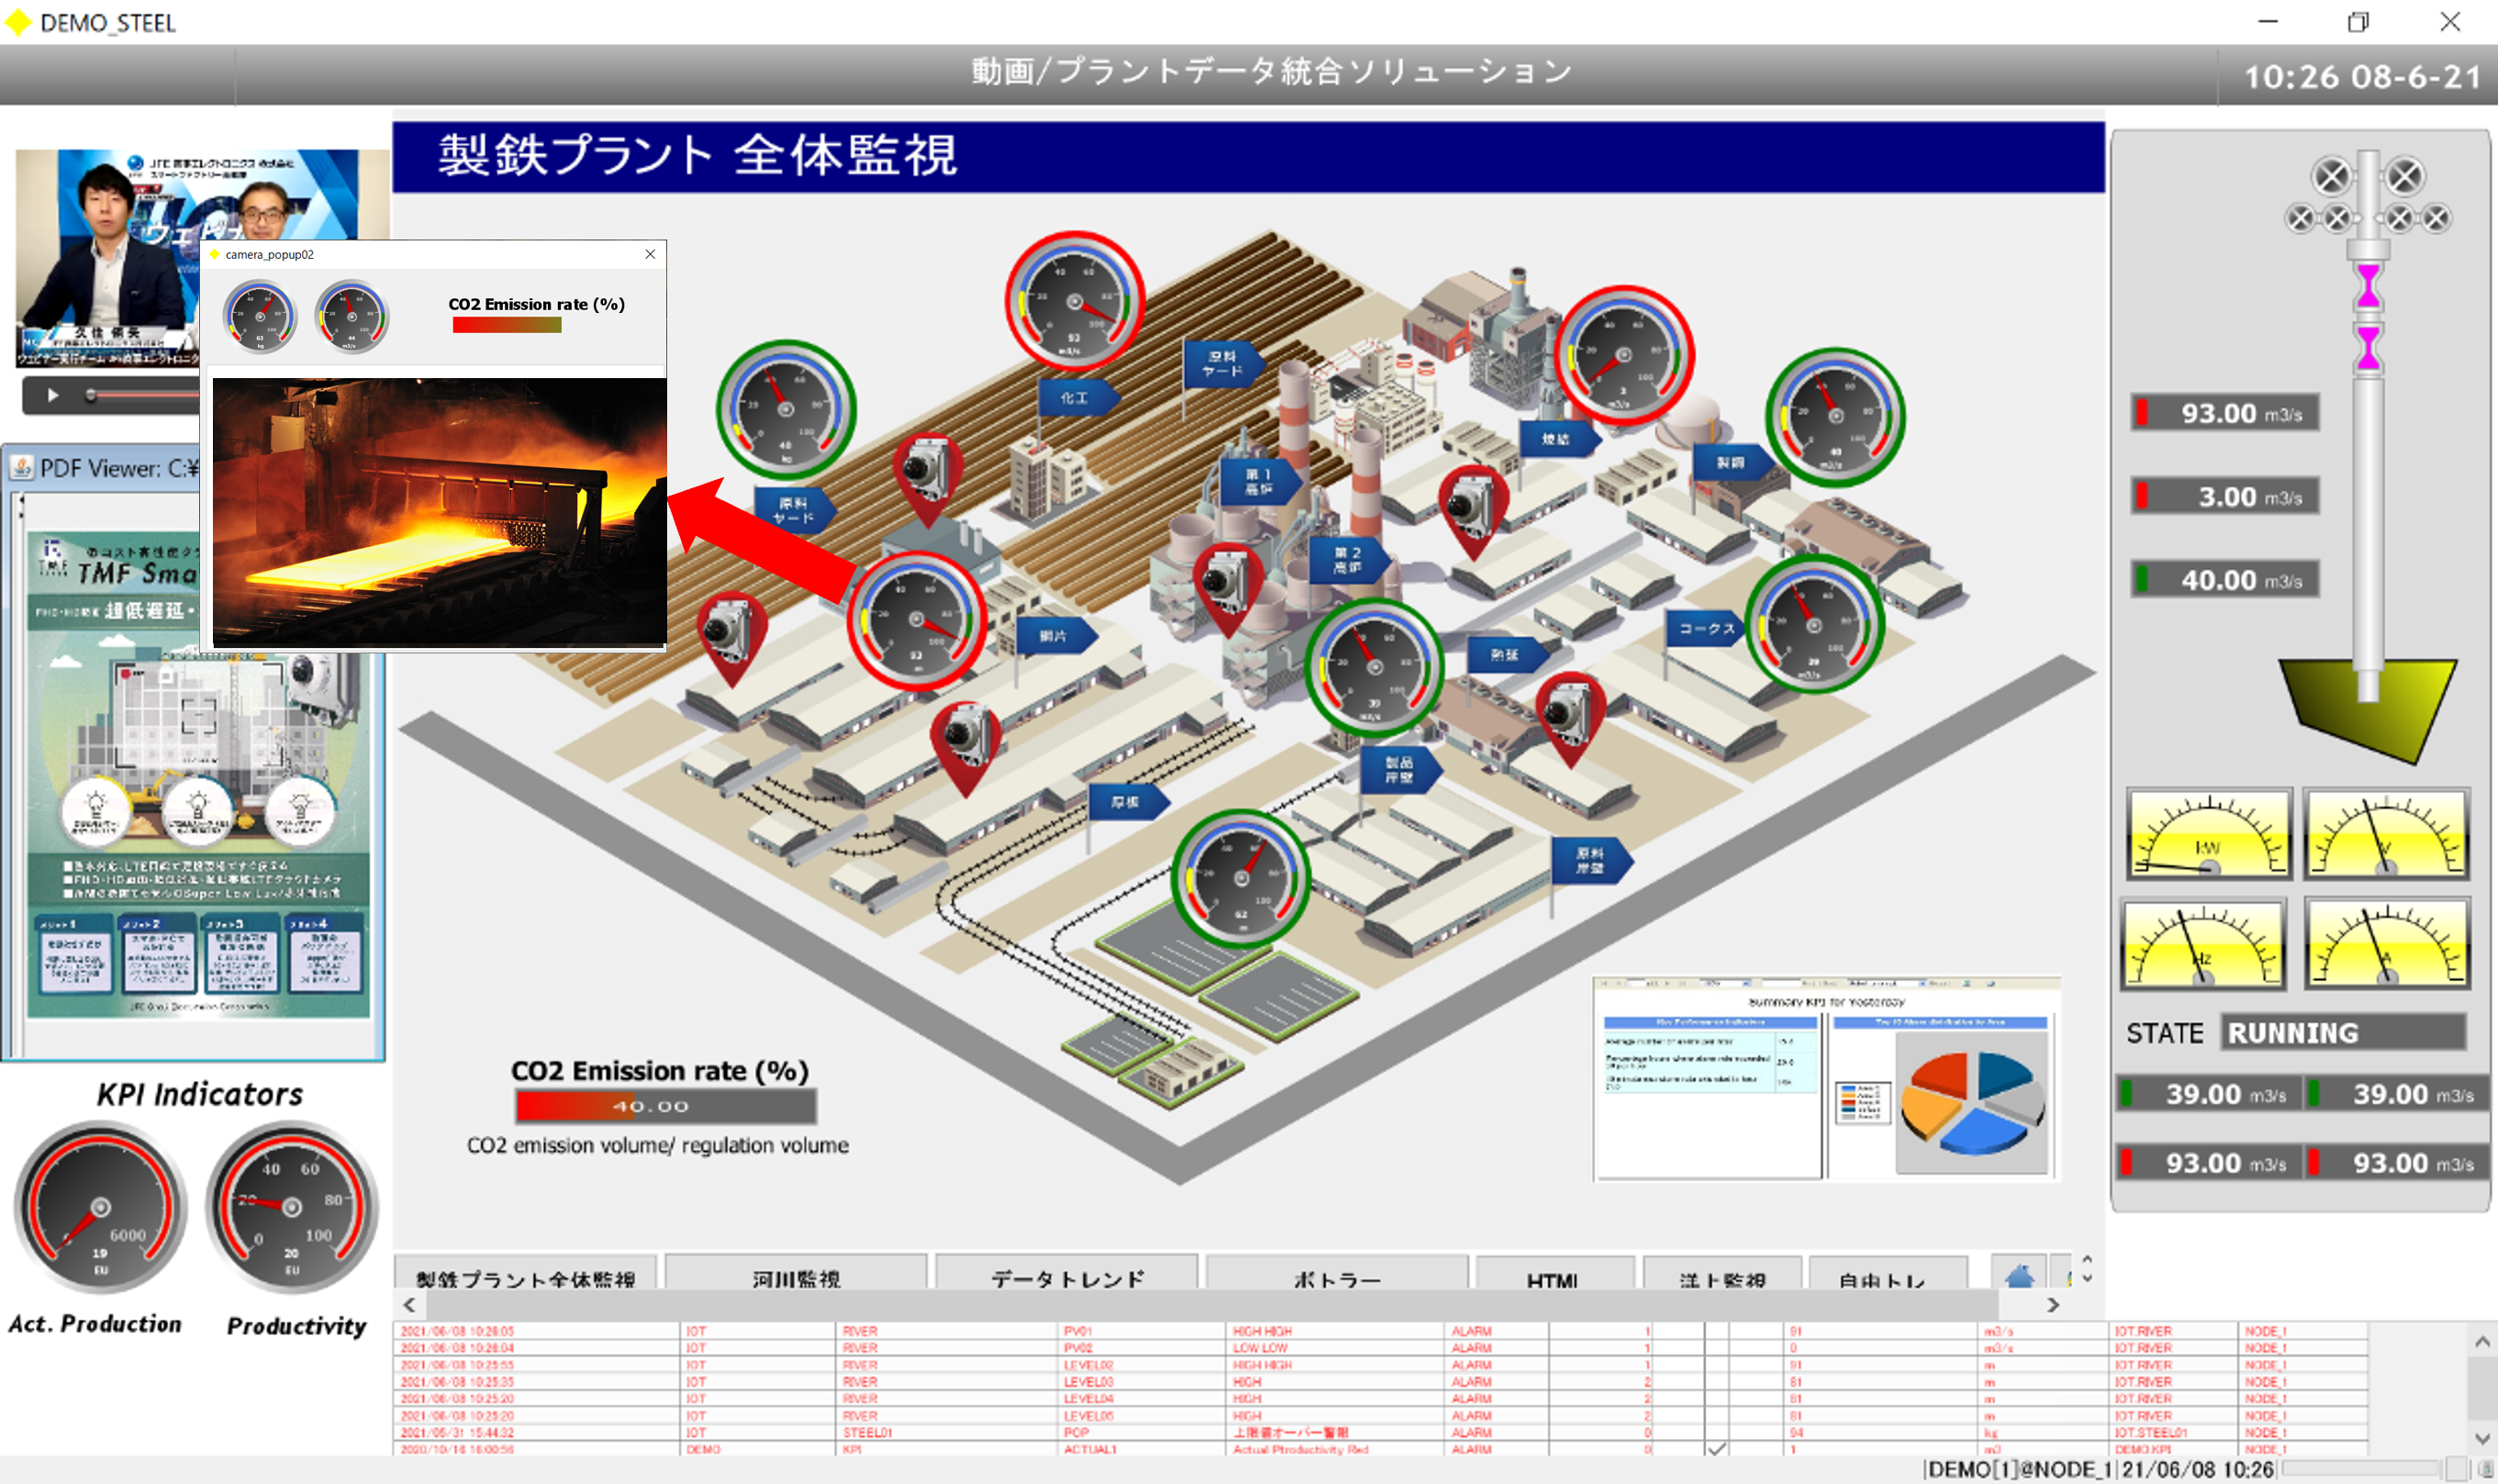This screenshot has width=2498, height=1484.
Task: Click the red alarm indicator beside 93.00 m3/s
Action: click(x=2142, y=413)
